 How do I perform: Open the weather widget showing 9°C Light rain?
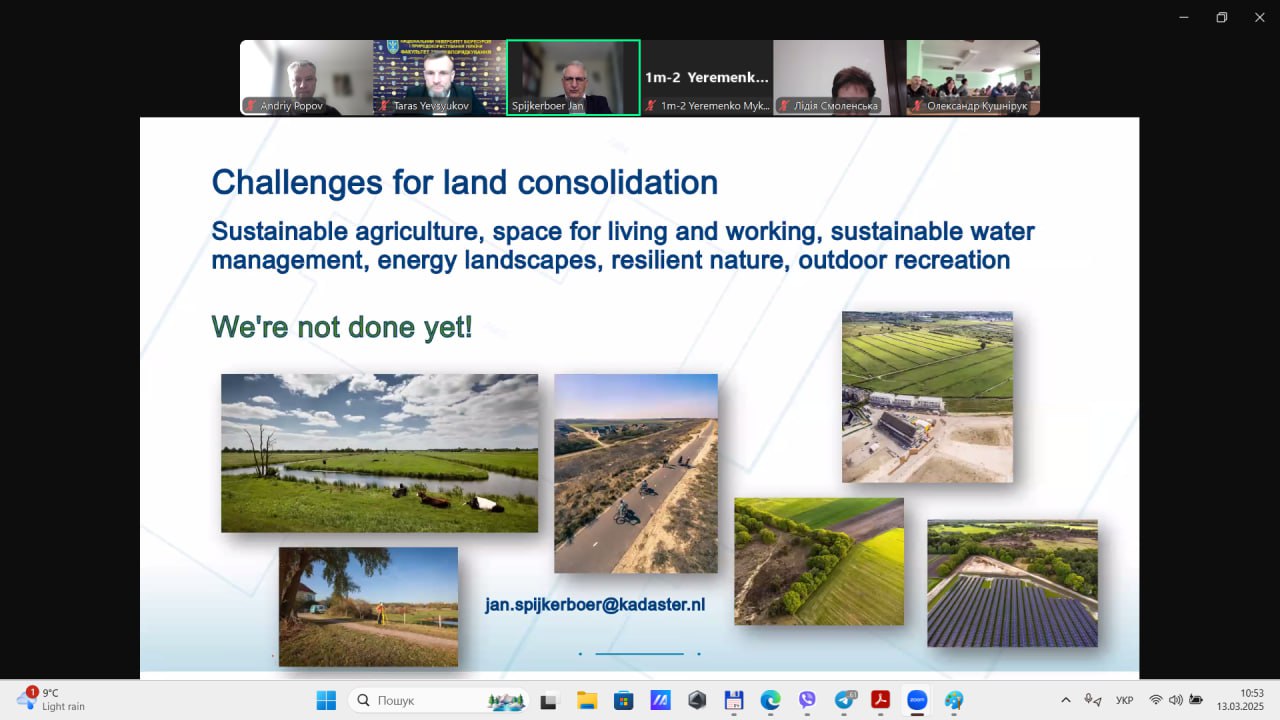coord(52,699)
